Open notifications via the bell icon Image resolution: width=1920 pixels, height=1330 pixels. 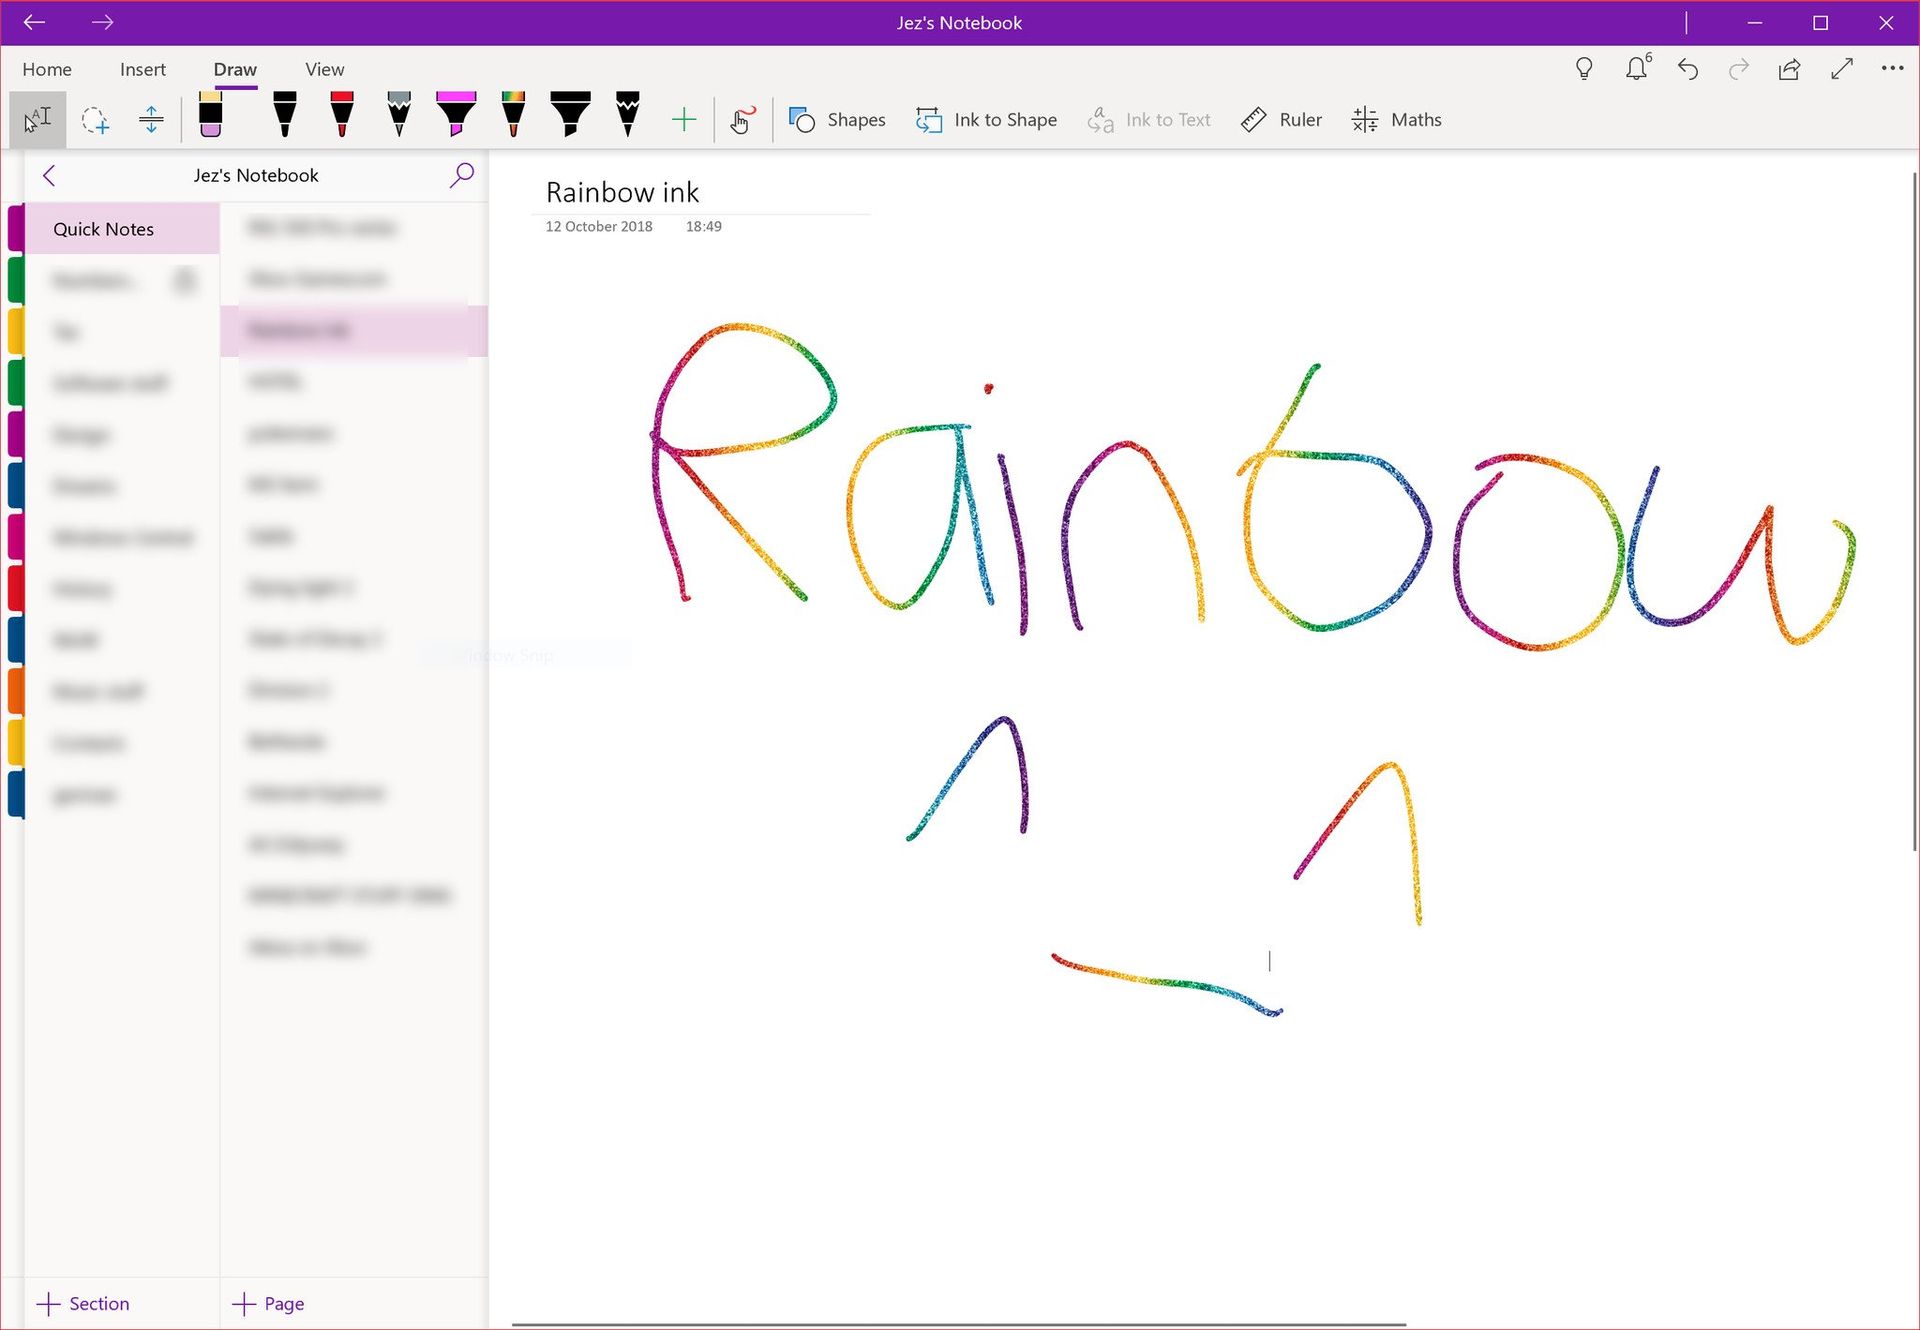(1637, 69)
